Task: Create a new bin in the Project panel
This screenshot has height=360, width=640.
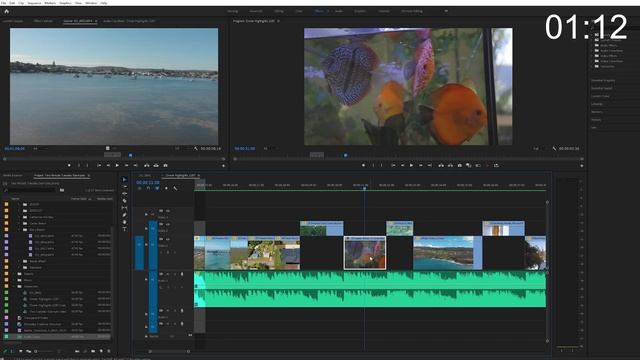Action: (x=93, y=351)
